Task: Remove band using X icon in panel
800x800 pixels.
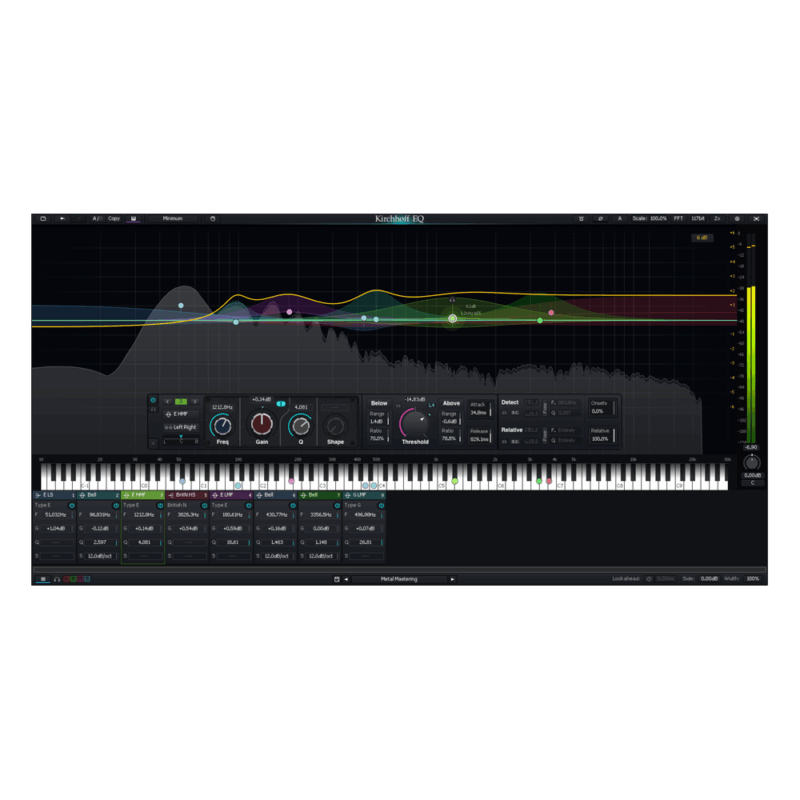Action: [x=153, y=443]
